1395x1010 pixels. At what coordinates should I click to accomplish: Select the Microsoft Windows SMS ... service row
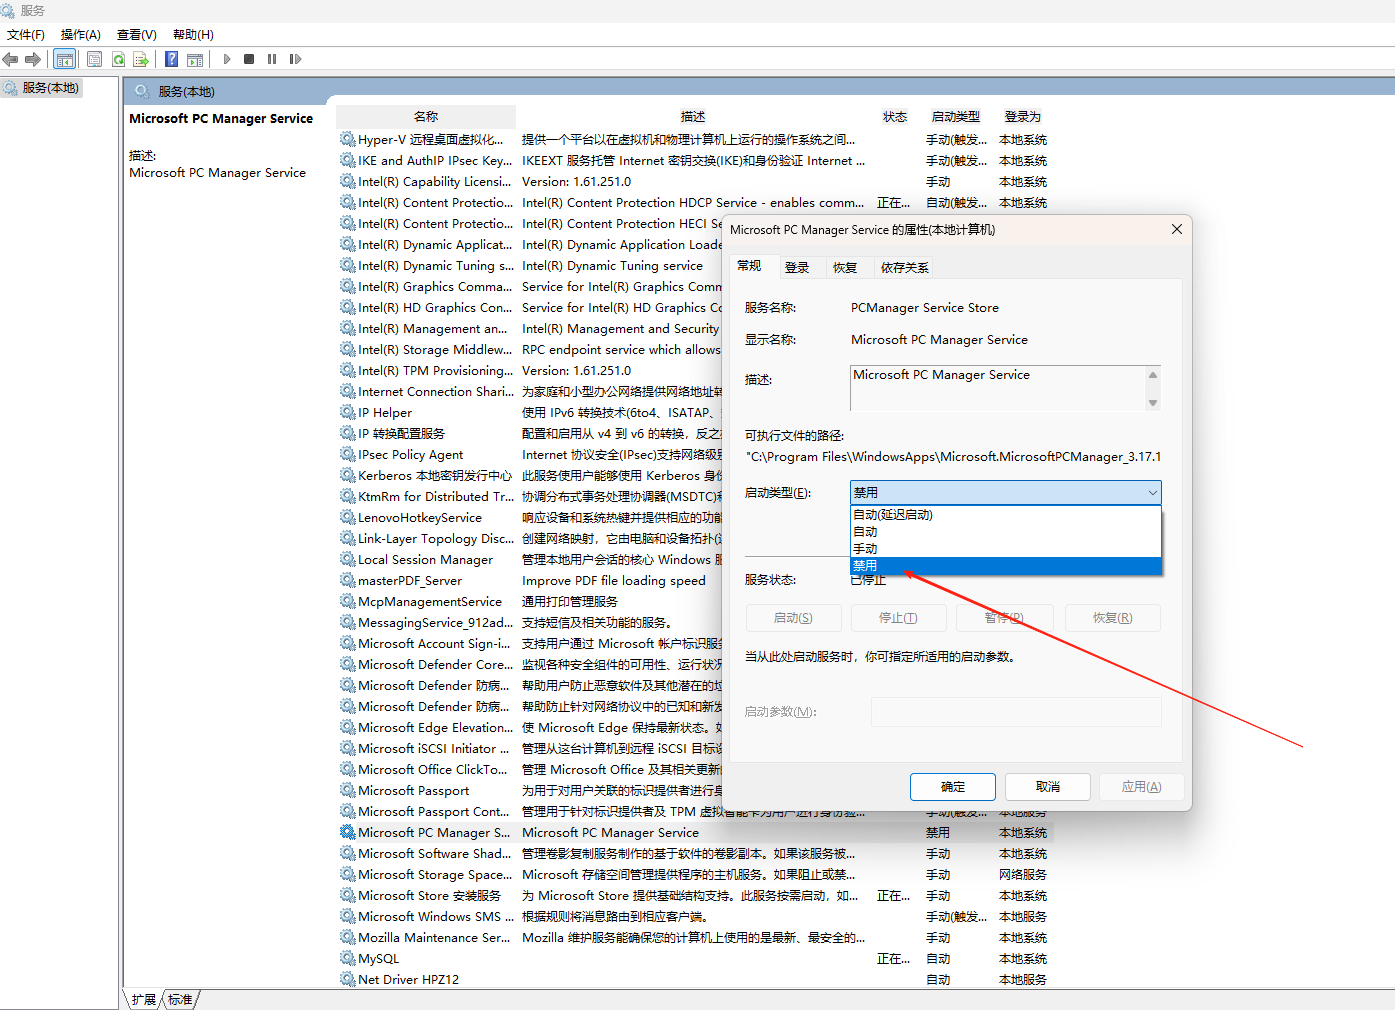(x=695, y=916)
